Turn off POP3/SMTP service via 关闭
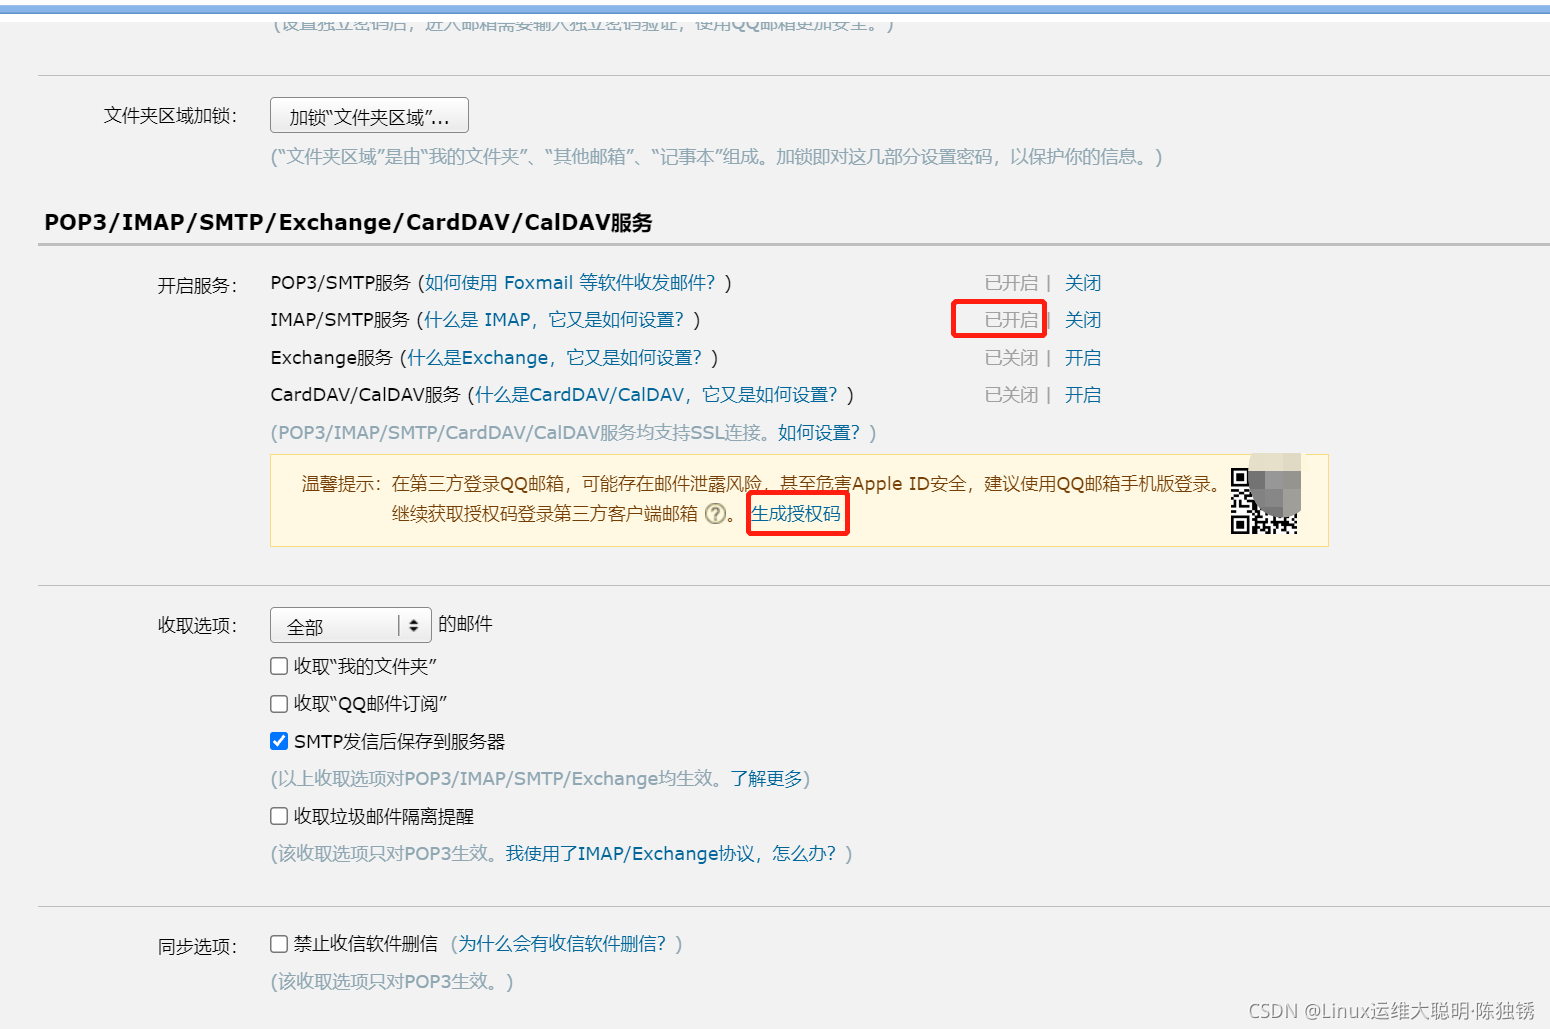The image size is (1550, 1029). (x=1083, y=283)
